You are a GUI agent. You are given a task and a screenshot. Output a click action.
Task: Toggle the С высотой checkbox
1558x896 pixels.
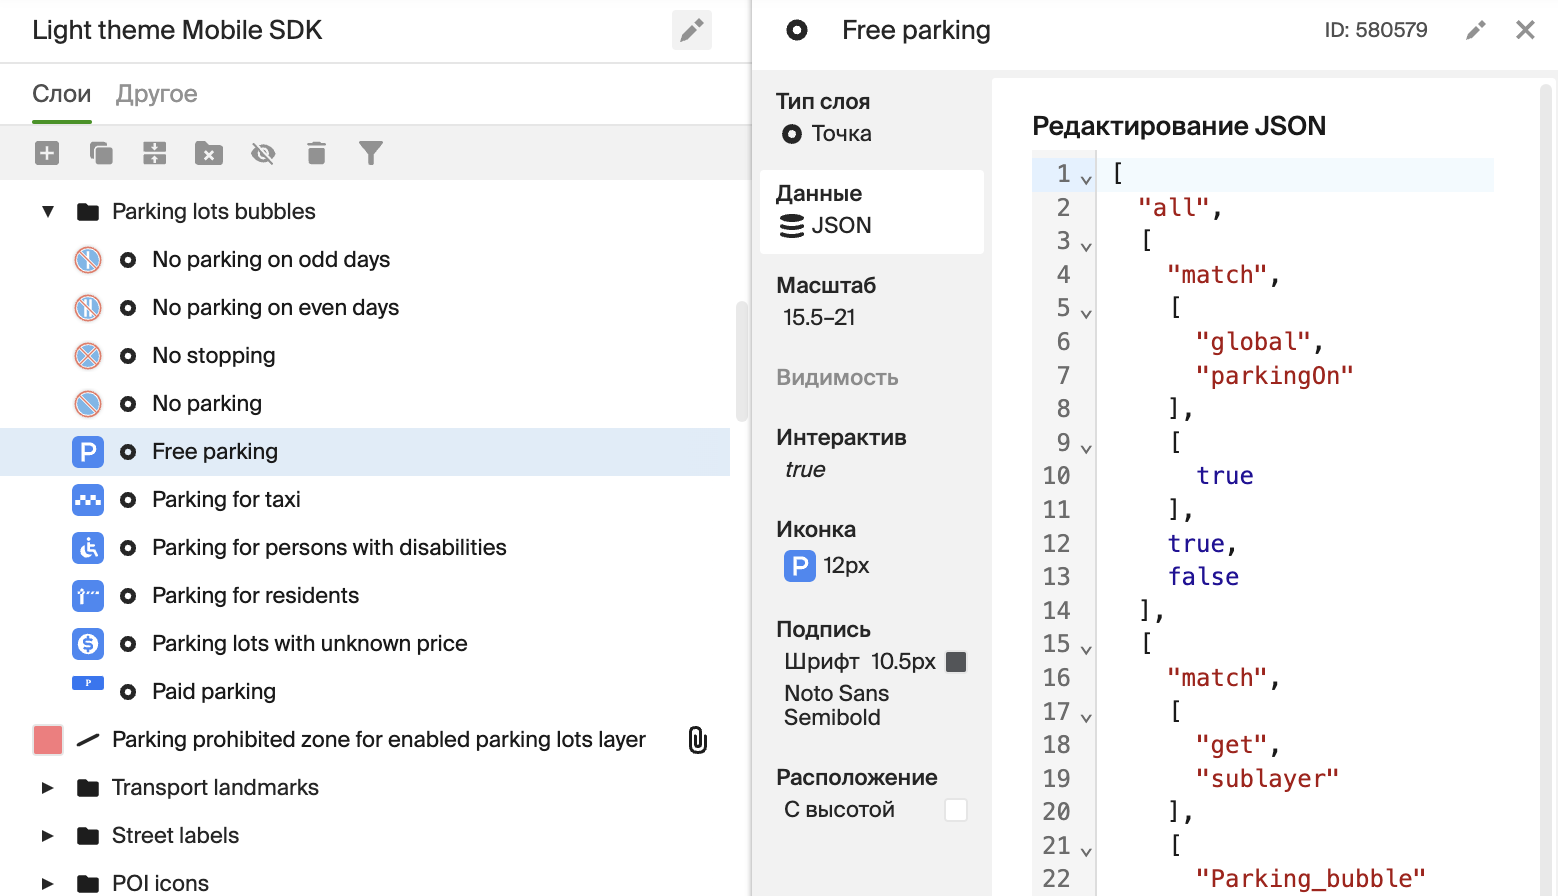(x=956, y=810)
